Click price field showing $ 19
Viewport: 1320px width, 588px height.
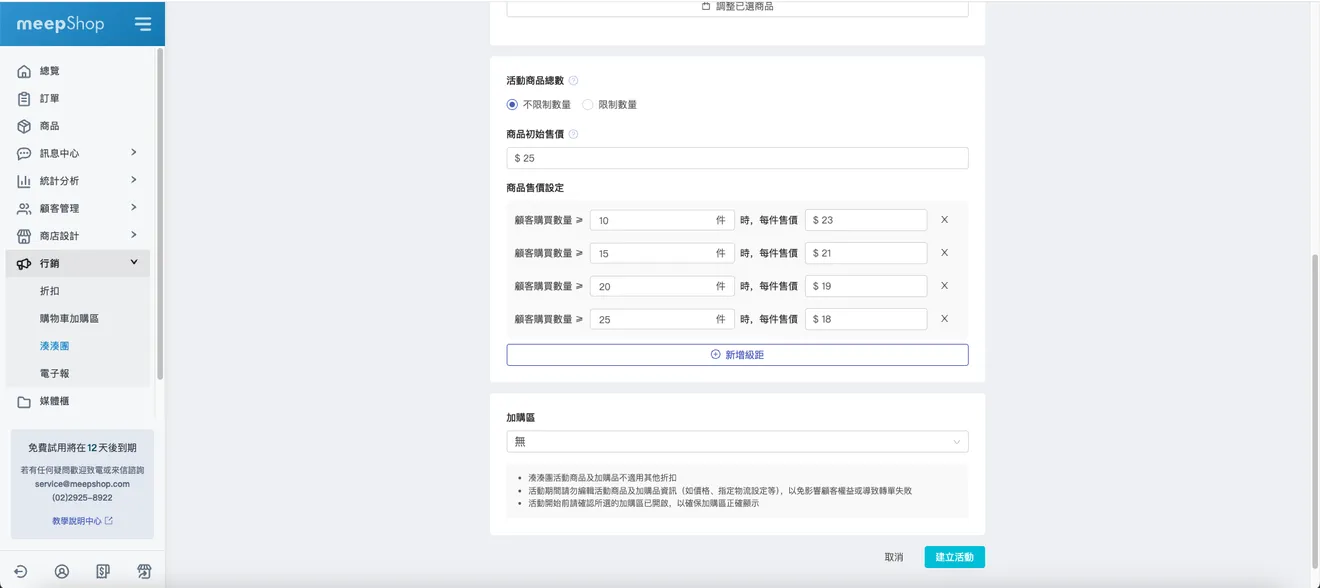pyautogui.click(x=866, y=286)
